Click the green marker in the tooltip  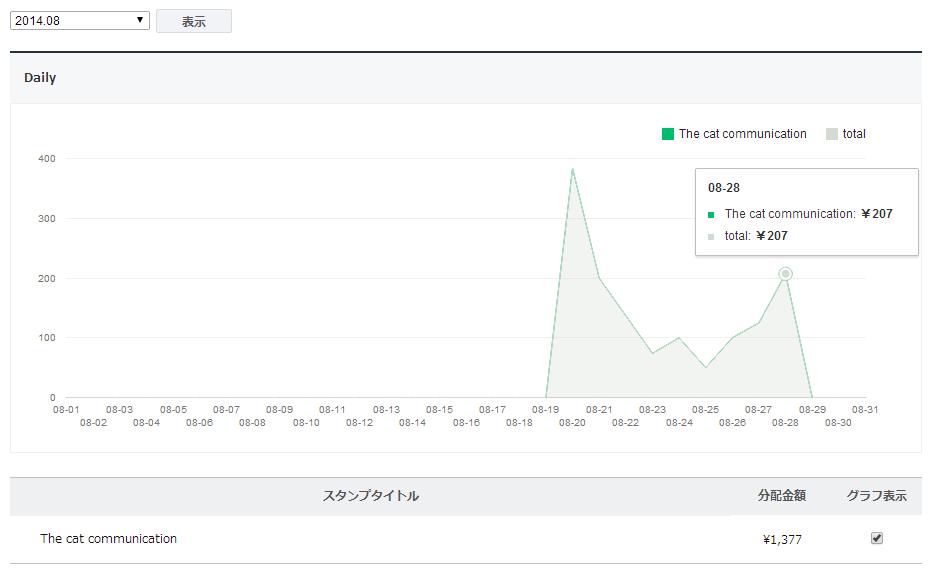click(711, 214)
